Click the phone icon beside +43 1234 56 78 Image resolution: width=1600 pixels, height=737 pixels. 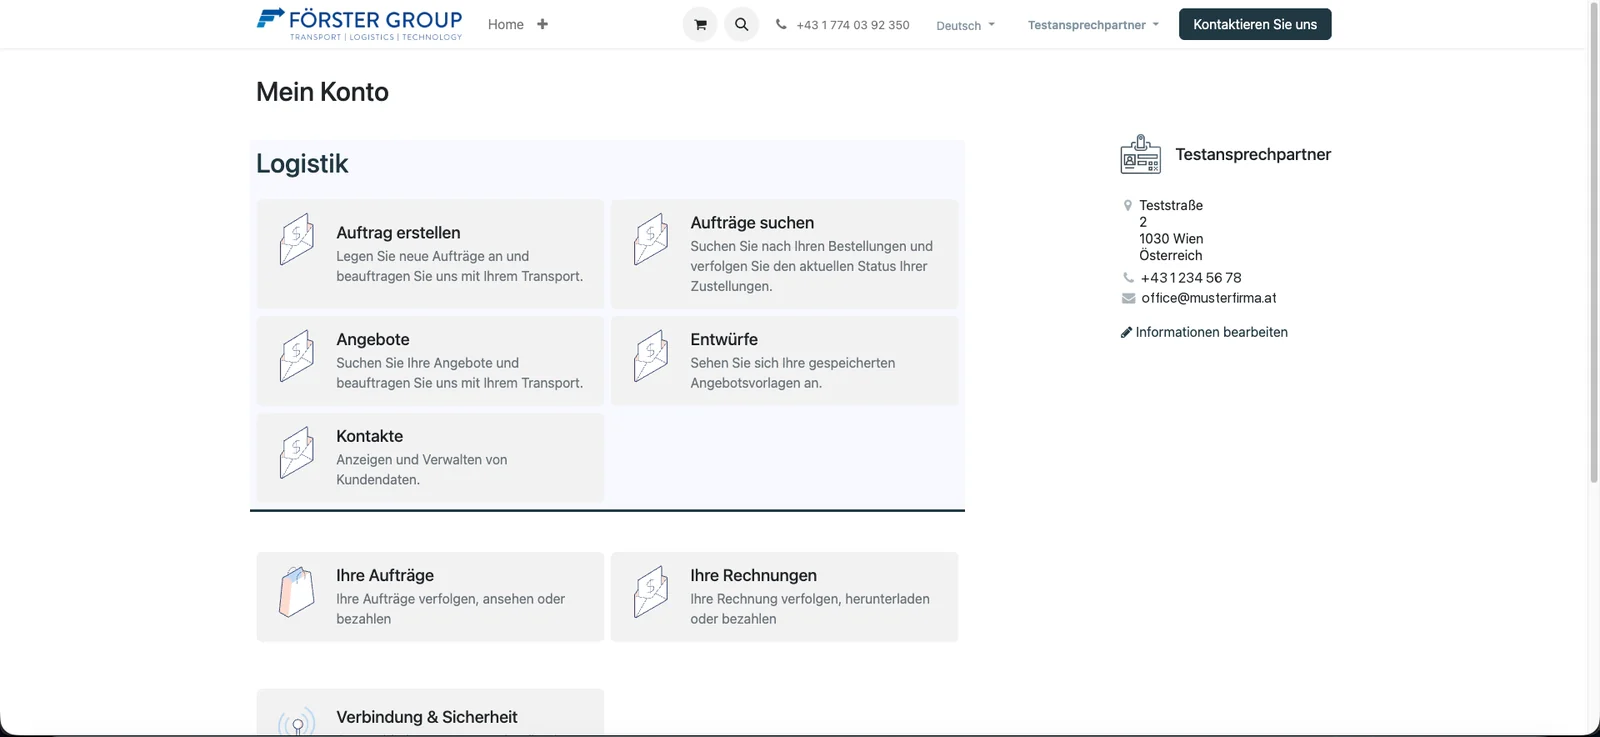1129,278
